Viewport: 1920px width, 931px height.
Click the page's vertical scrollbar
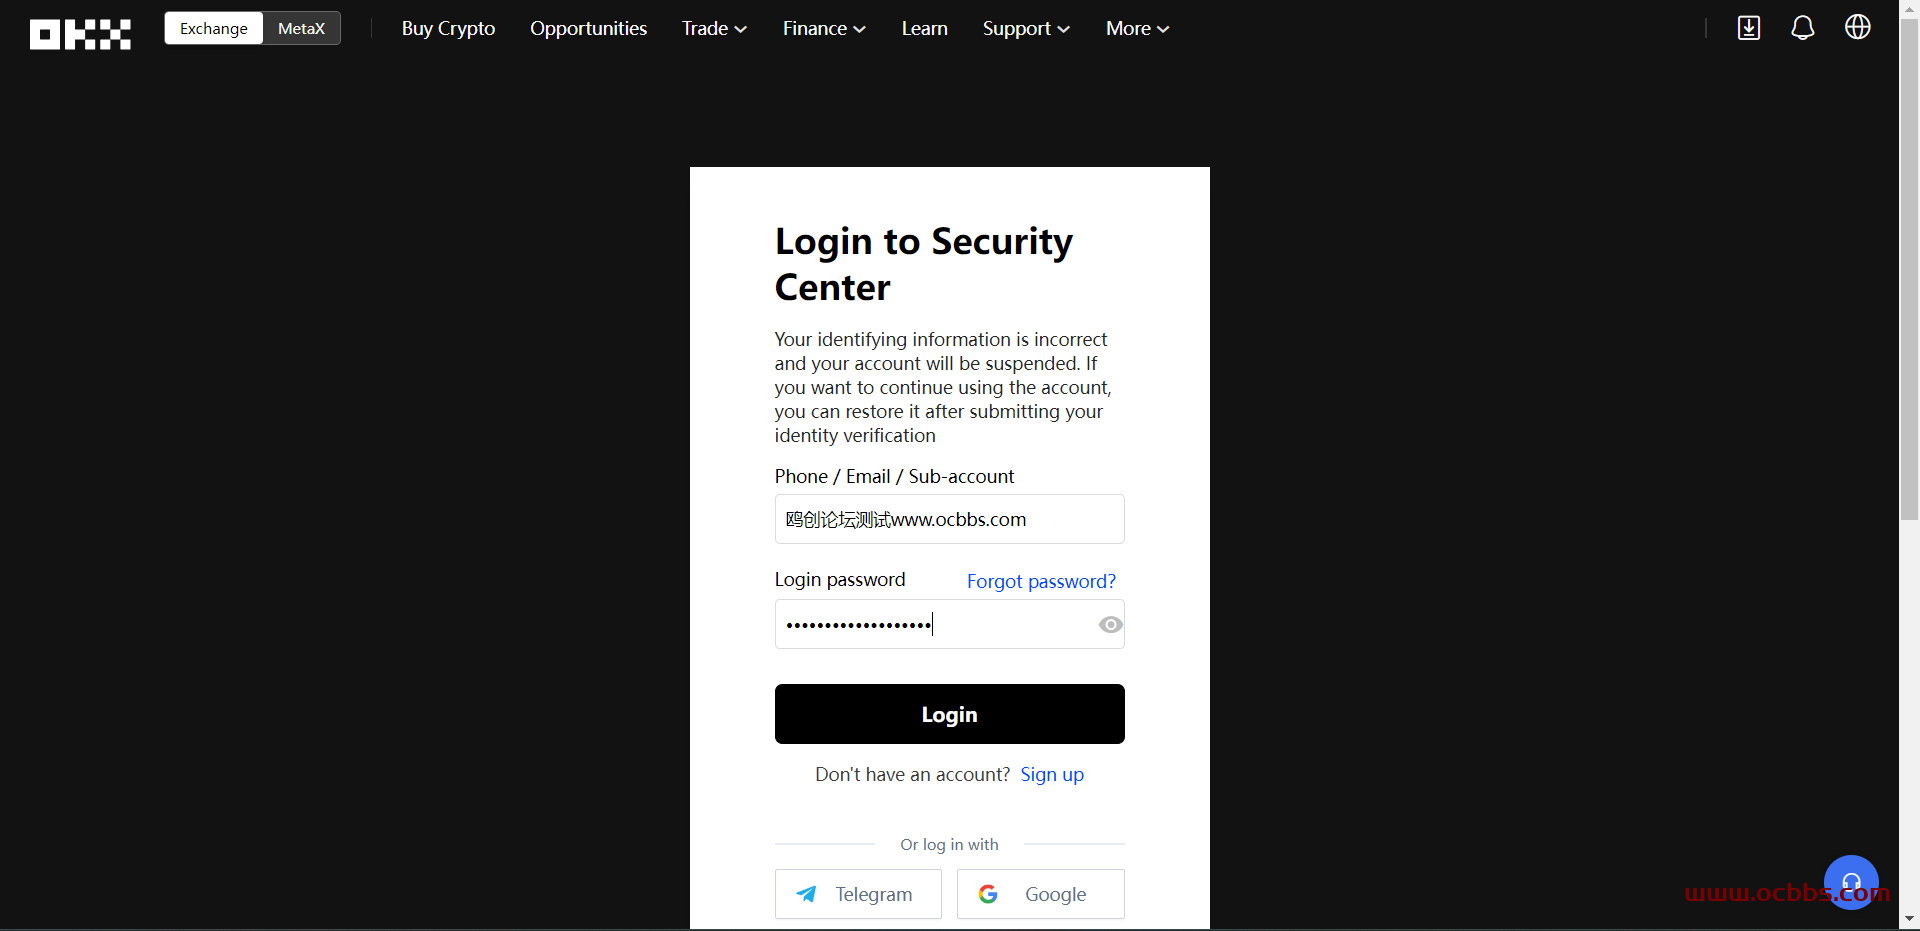(1909, 270)
